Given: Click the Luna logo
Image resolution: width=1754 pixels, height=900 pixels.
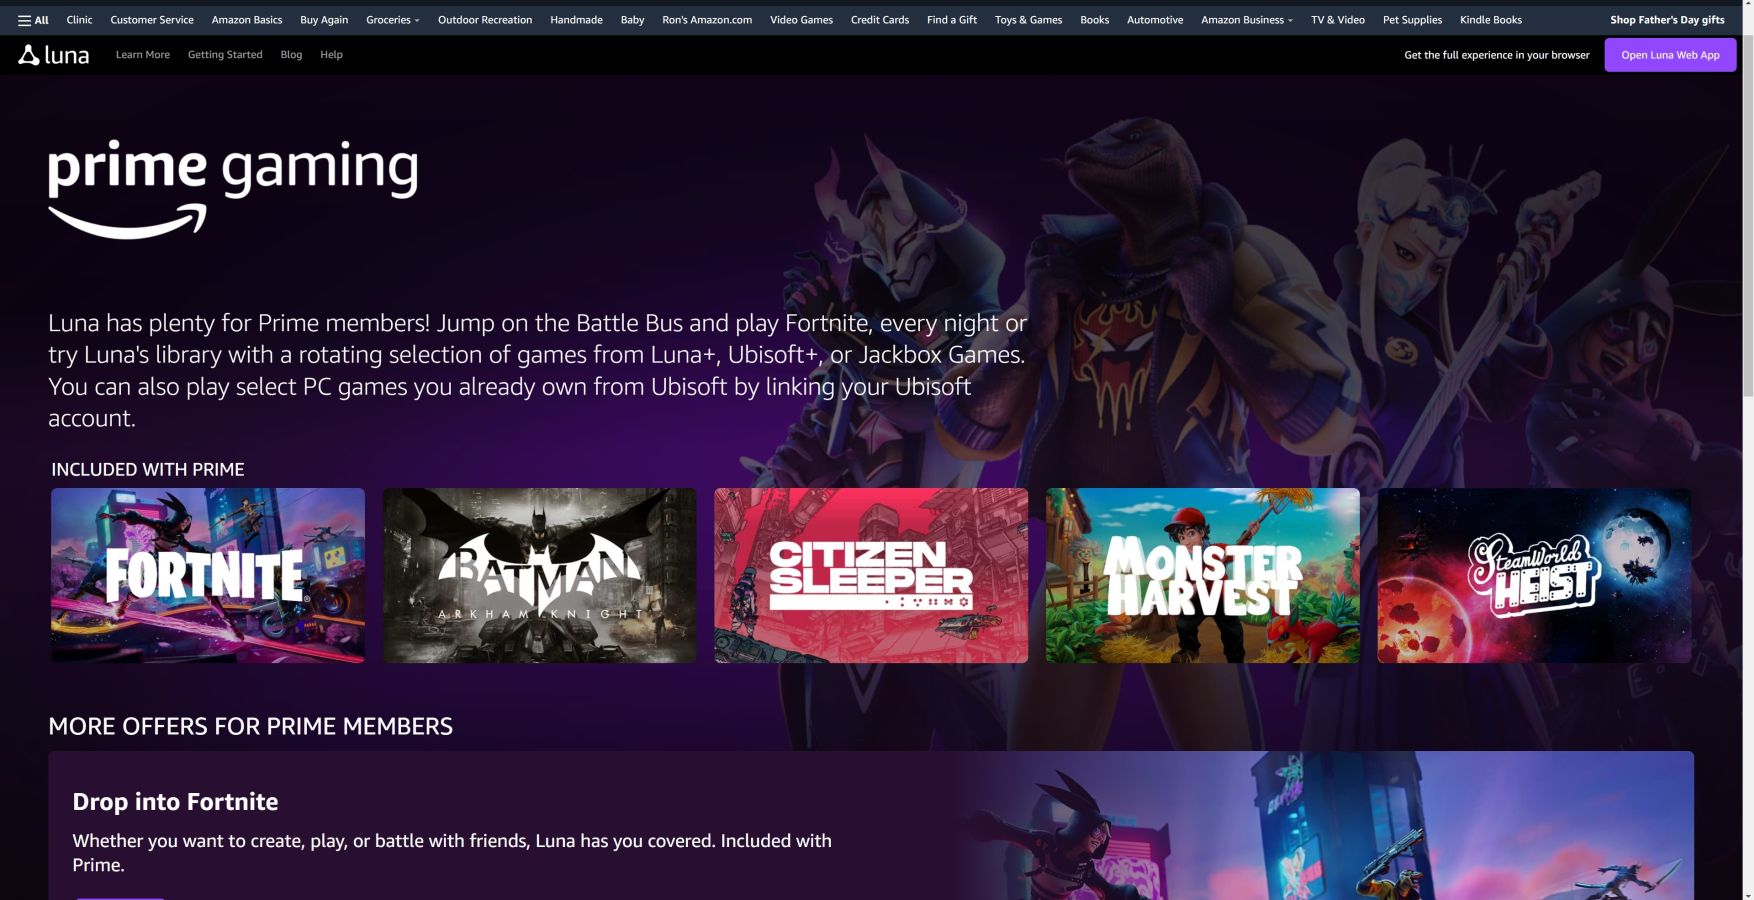Looking at the screenshot, I should tap(54, 55).
